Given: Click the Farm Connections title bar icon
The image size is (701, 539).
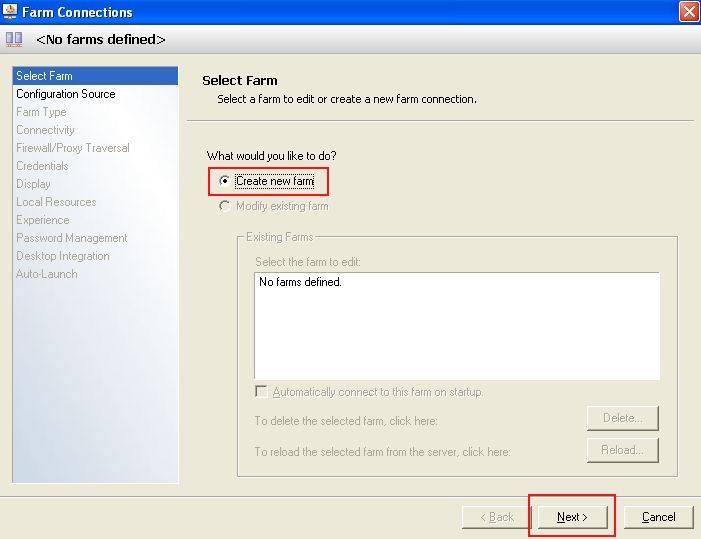Looking at the screenshot, I should pos(9,11).
